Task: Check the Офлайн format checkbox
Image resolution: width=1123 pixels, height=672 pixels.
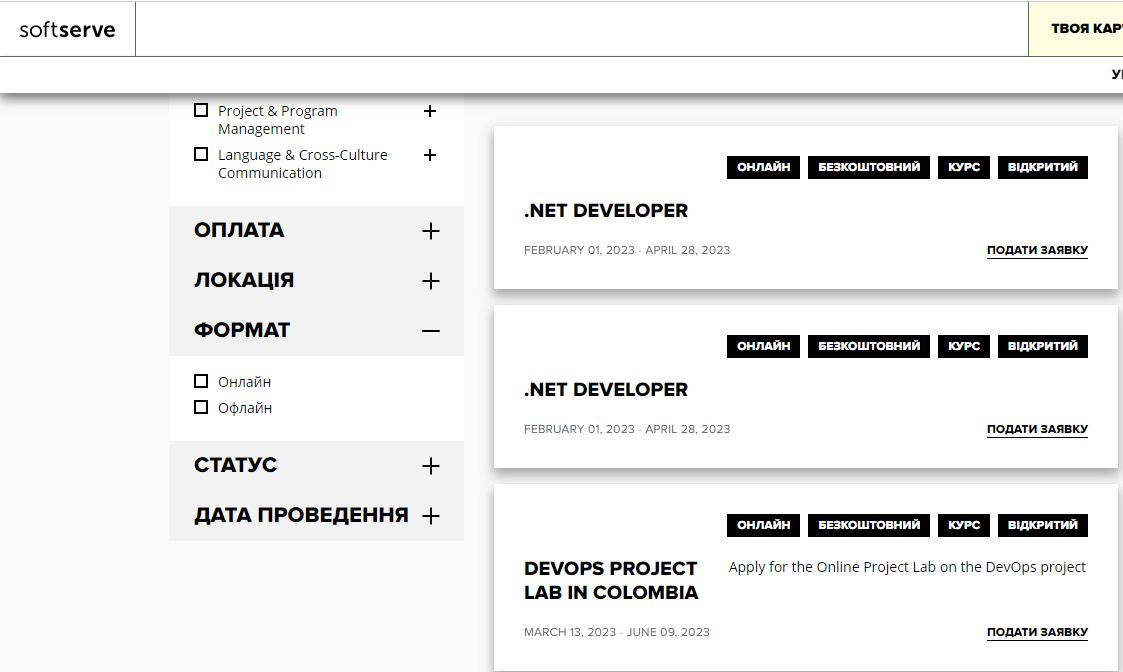Action: point(201,408)
